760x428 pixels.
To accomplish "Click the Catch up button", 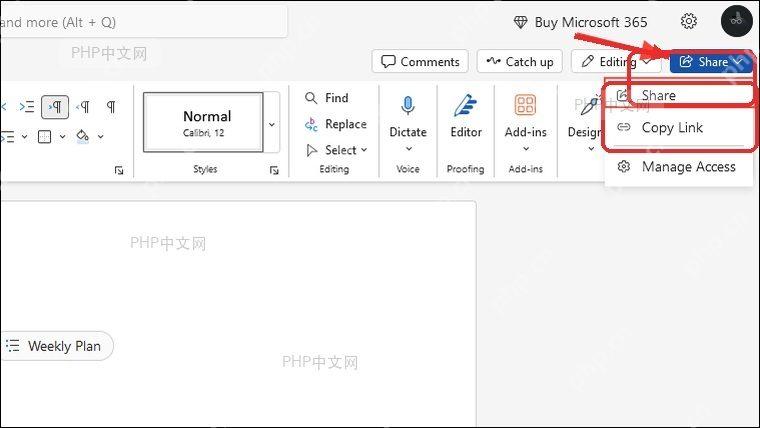I will (x=520, y=62).
